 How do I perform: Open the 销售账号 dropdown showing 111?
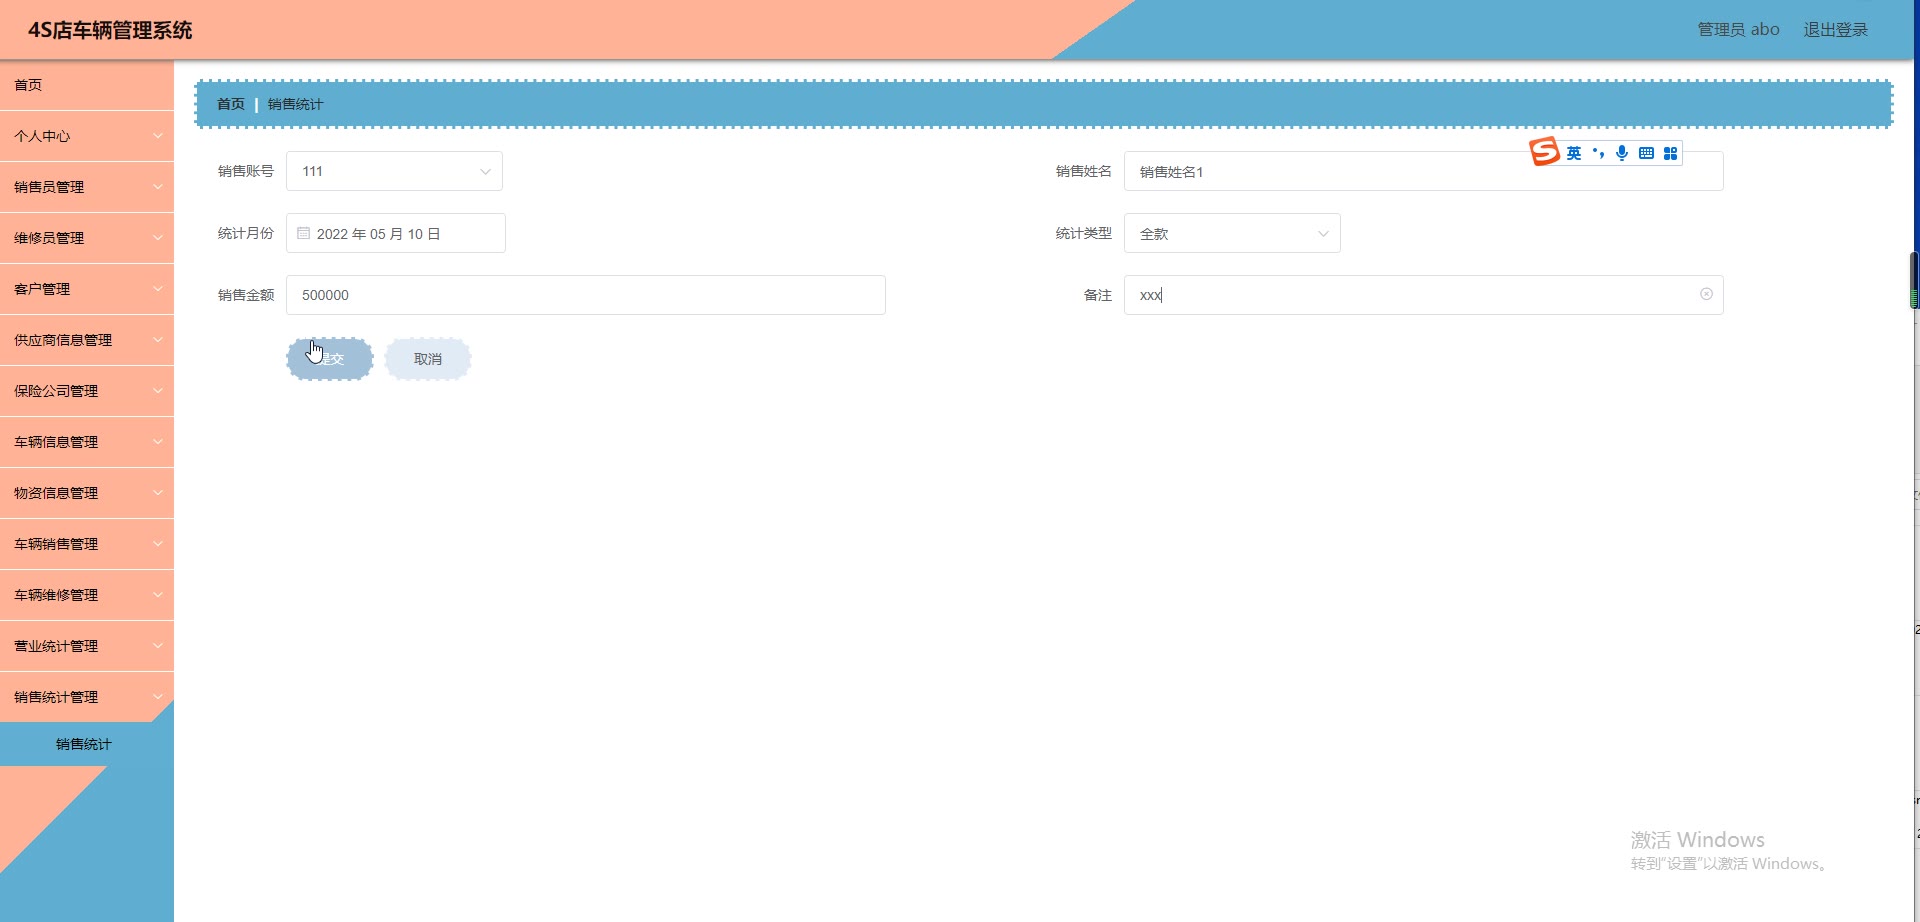[394, 171]
